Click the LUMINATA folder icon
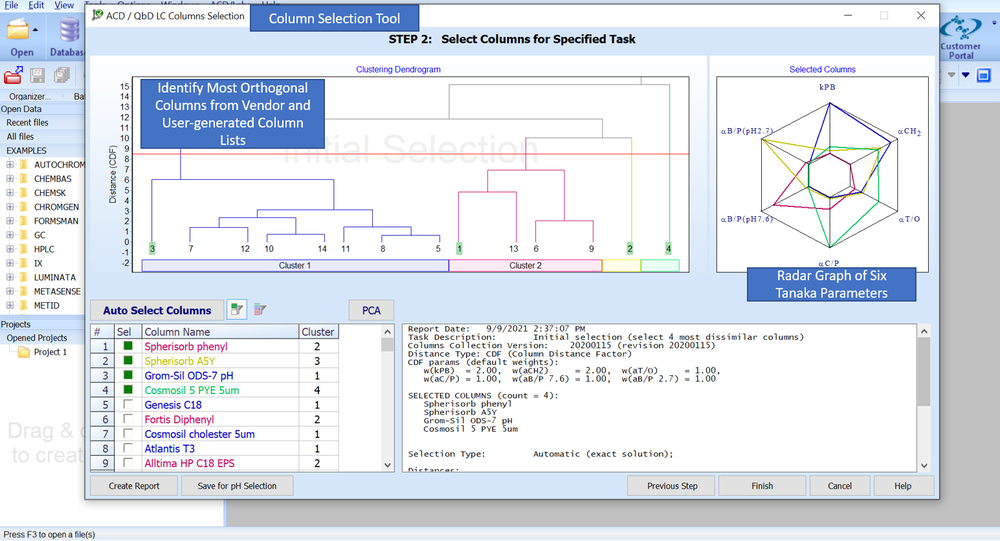The width and height of the screenshot is (1000, 541). point(24,277)
